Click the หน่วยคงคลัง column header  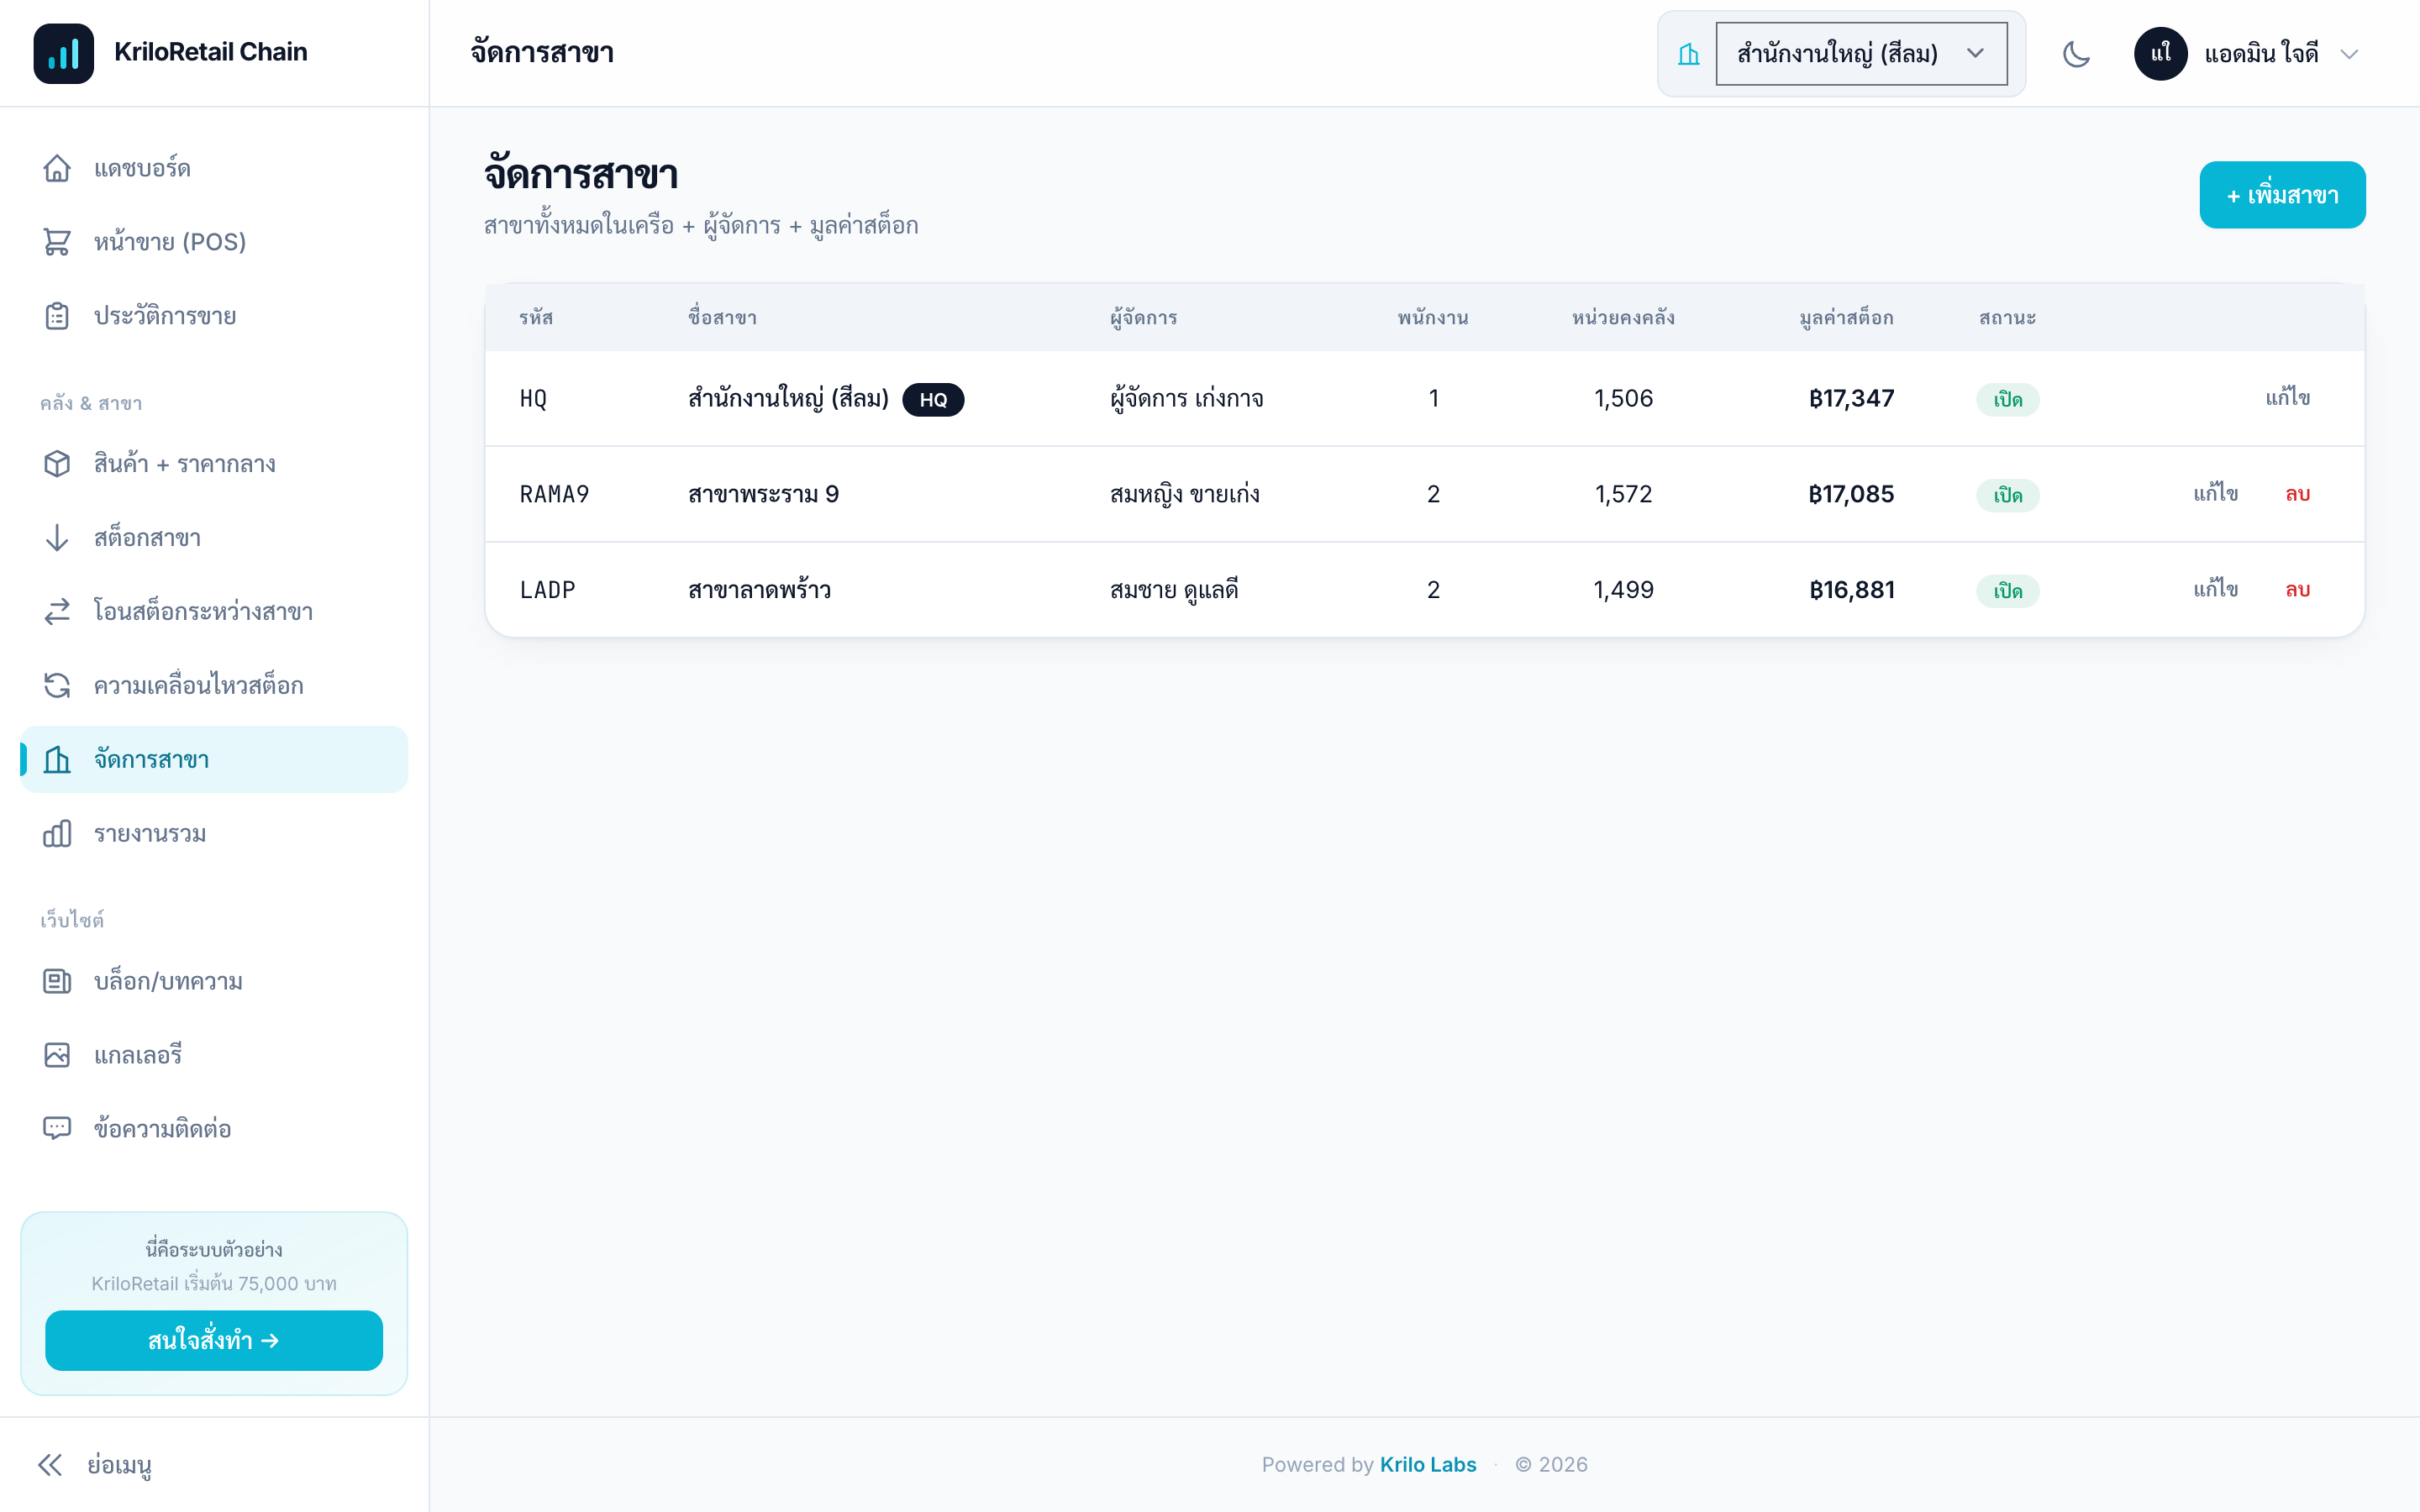click(x=1623, y=318)
